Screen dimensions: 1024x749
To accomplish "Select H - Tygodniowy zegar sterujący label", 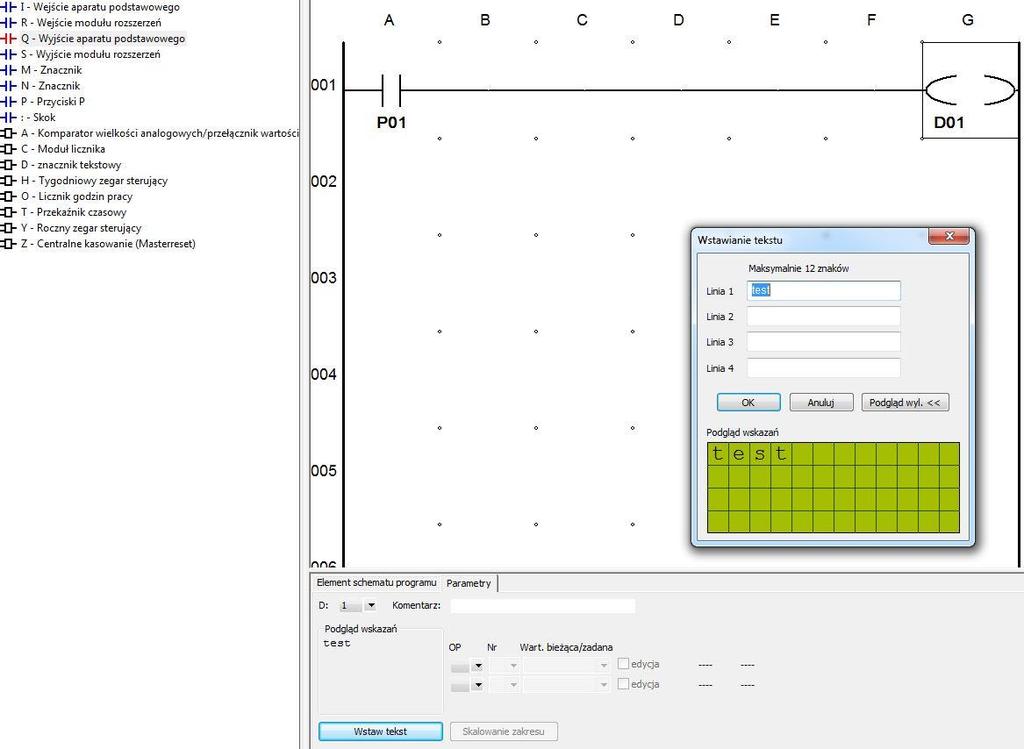I will pyautogui.click(x=94, y=180).
